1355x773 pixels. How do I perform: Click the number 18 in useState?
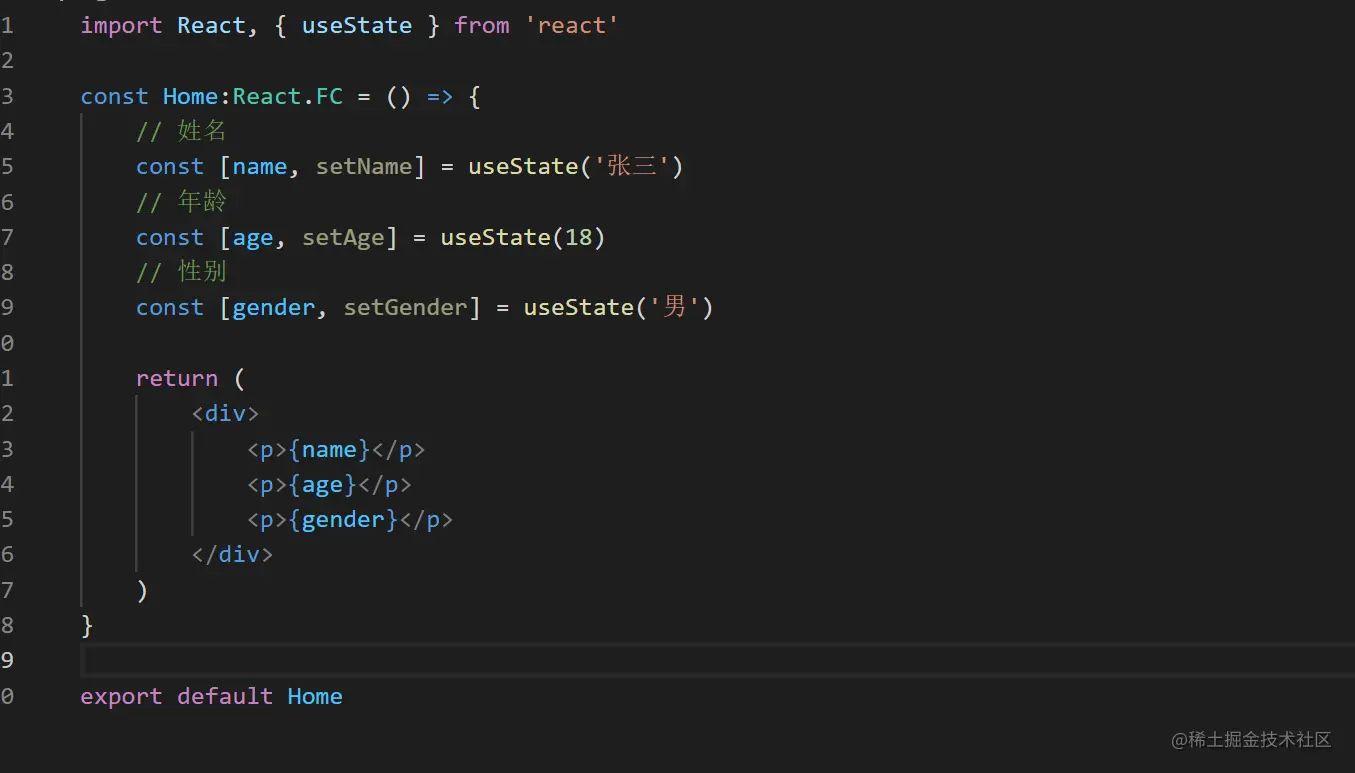point(578,237)
